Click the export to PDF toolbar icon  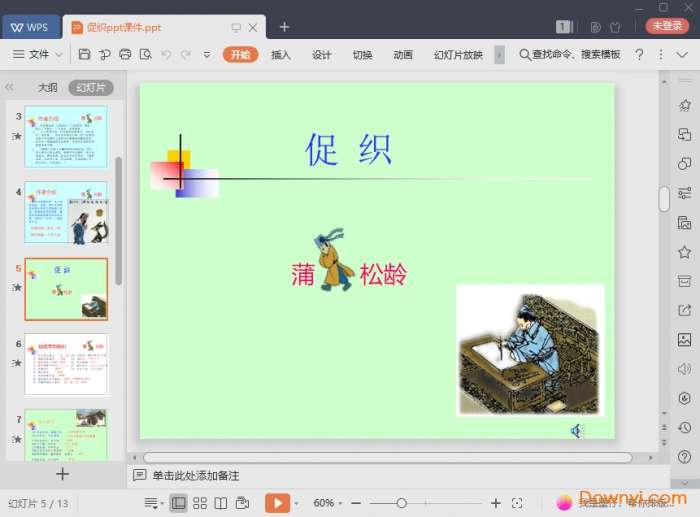(x=105, y=54)
